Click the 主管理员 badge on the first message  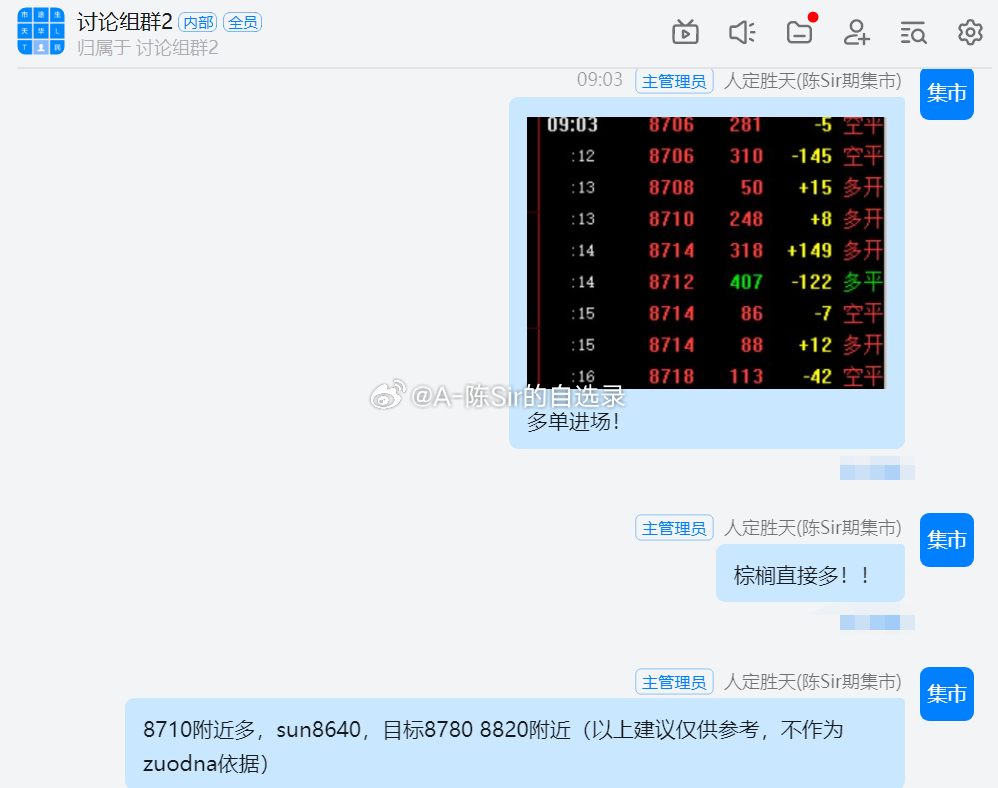pos(674,80)
